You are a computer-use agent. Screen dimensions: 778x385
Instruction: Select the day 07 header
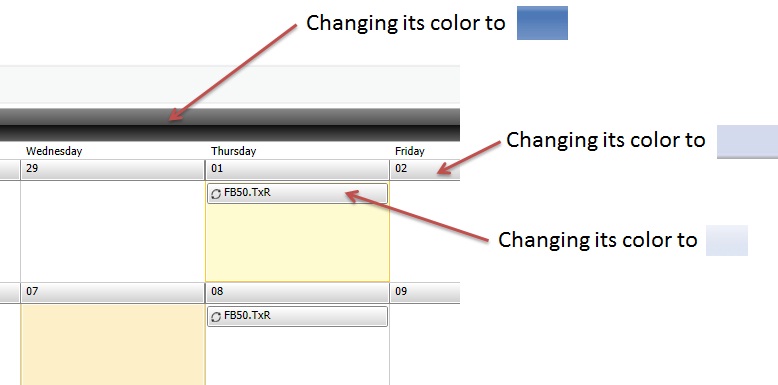[x=113, y=293]
